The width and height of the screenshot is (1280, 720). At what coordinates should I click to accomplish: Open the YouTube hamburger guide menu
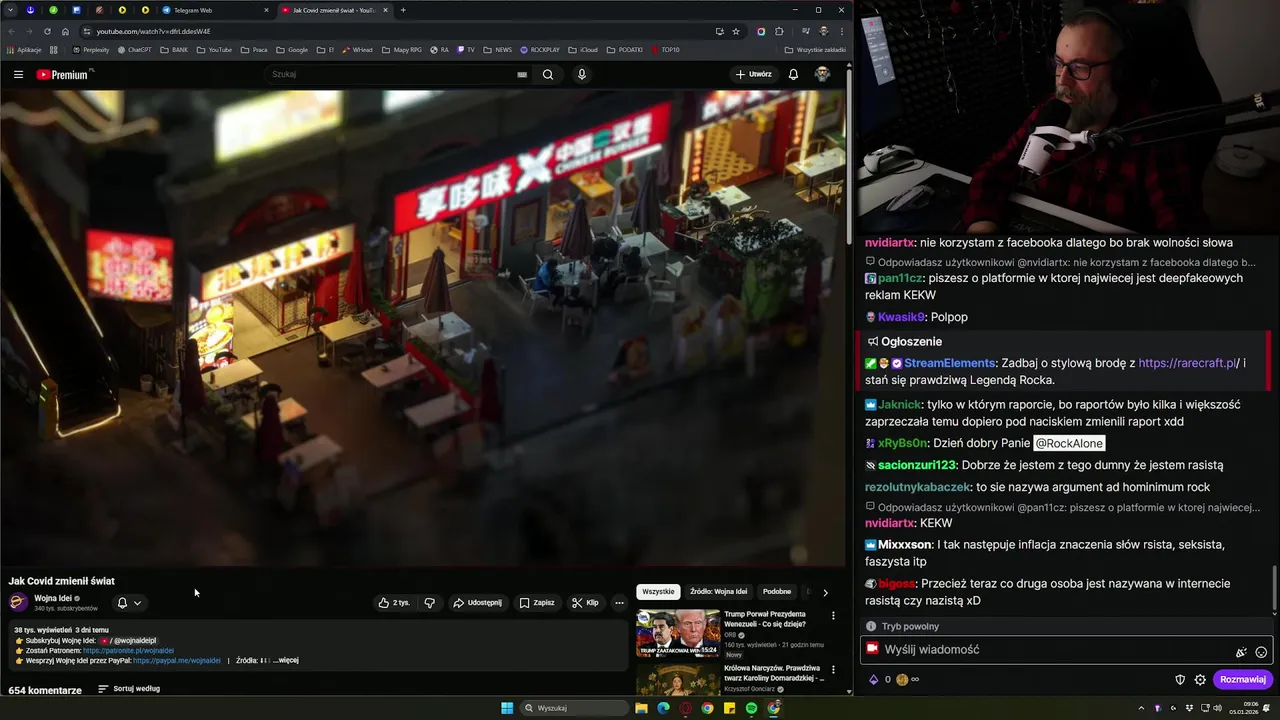[x=18, y=74]
